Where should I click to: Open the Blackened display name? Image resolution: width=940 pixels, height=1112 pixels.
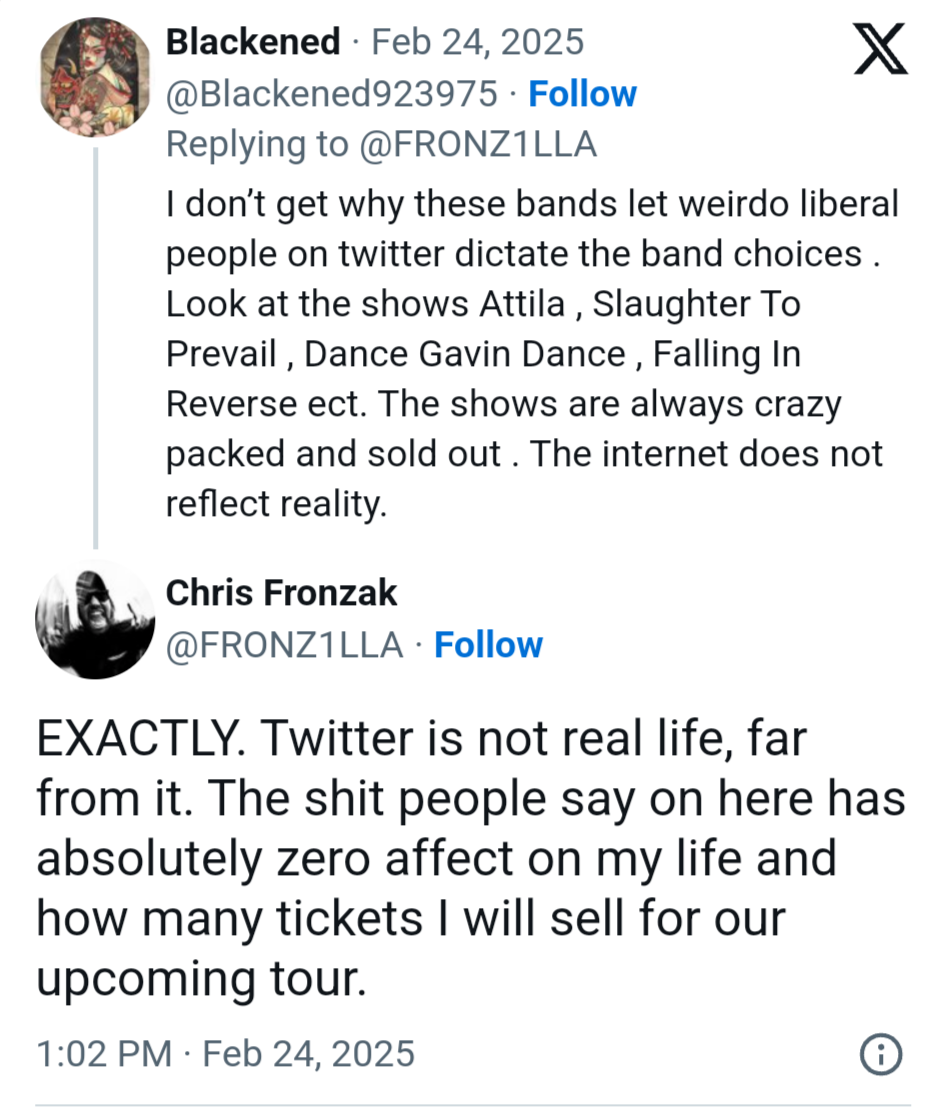click(252, 42)
